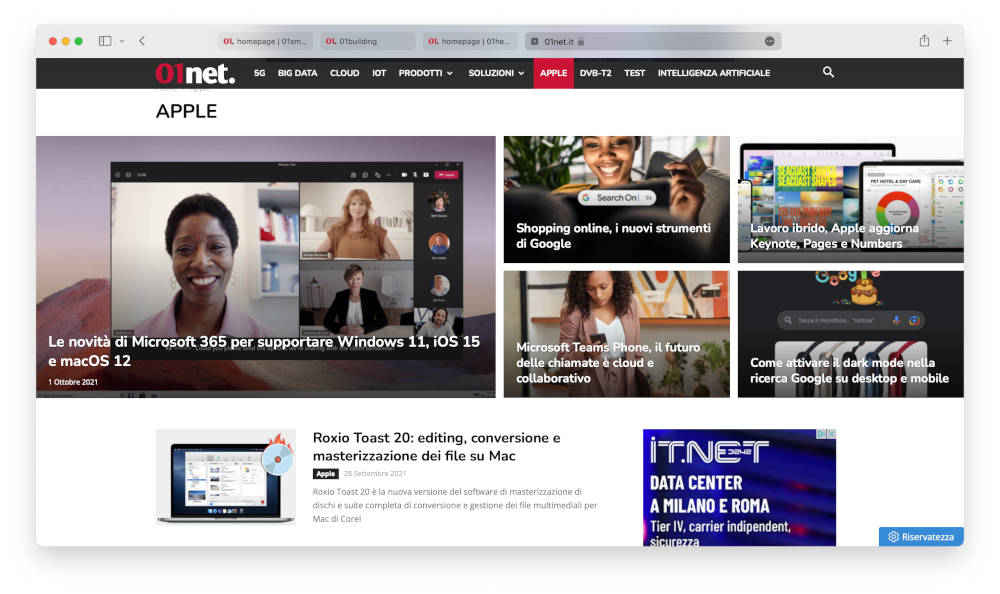Open the 5G menu item
The width and height of the screenshot is (1000, 594).
pos(260,73)
